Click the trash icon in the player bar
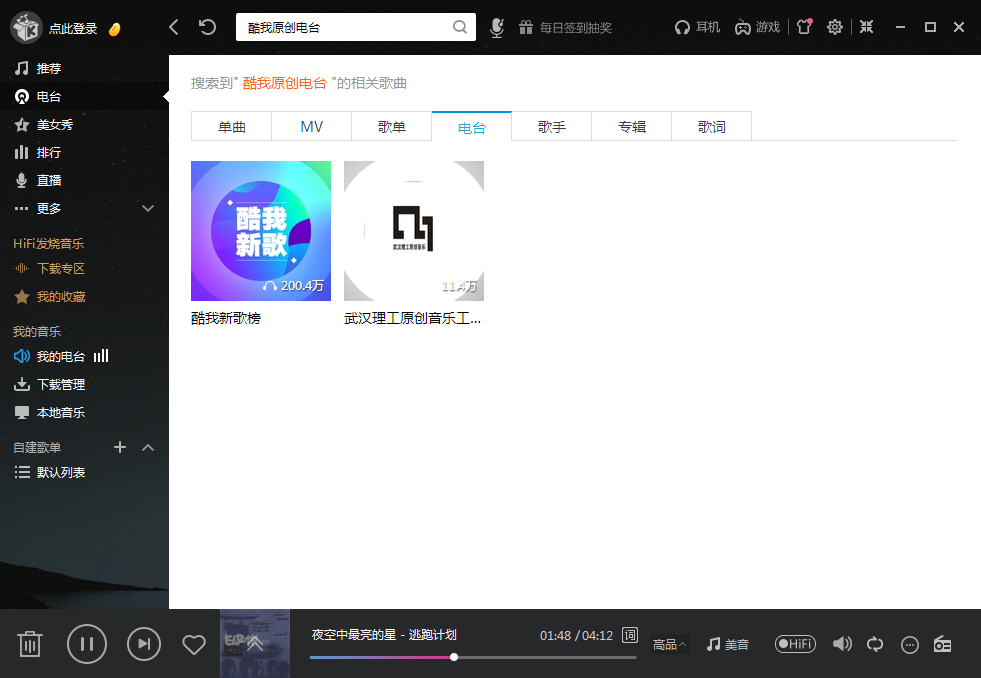The image size is (981, 678). point(29,644)
